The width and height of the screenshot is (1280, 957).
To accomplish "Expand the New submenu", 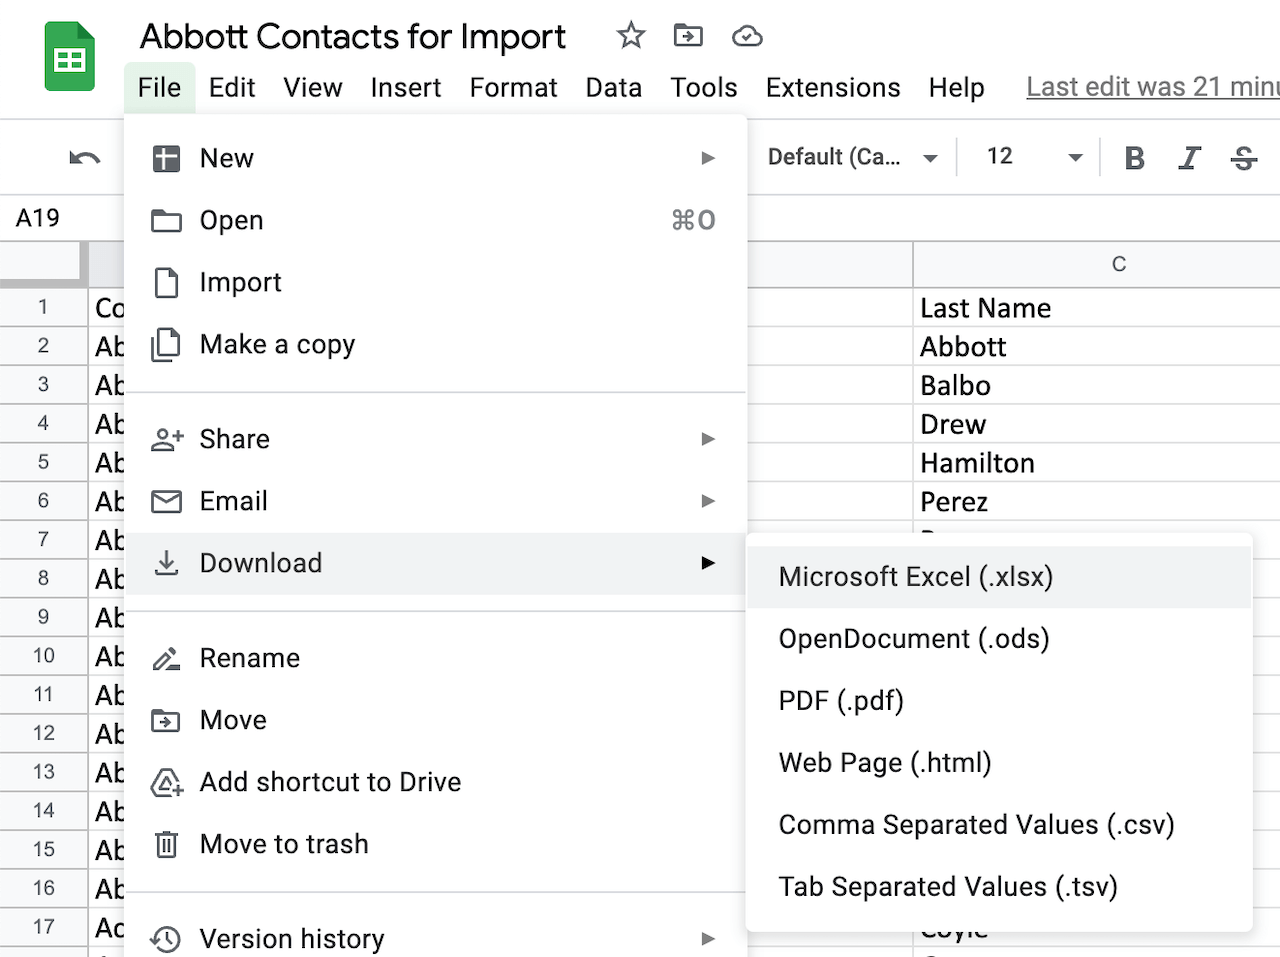I will (708, 157).
